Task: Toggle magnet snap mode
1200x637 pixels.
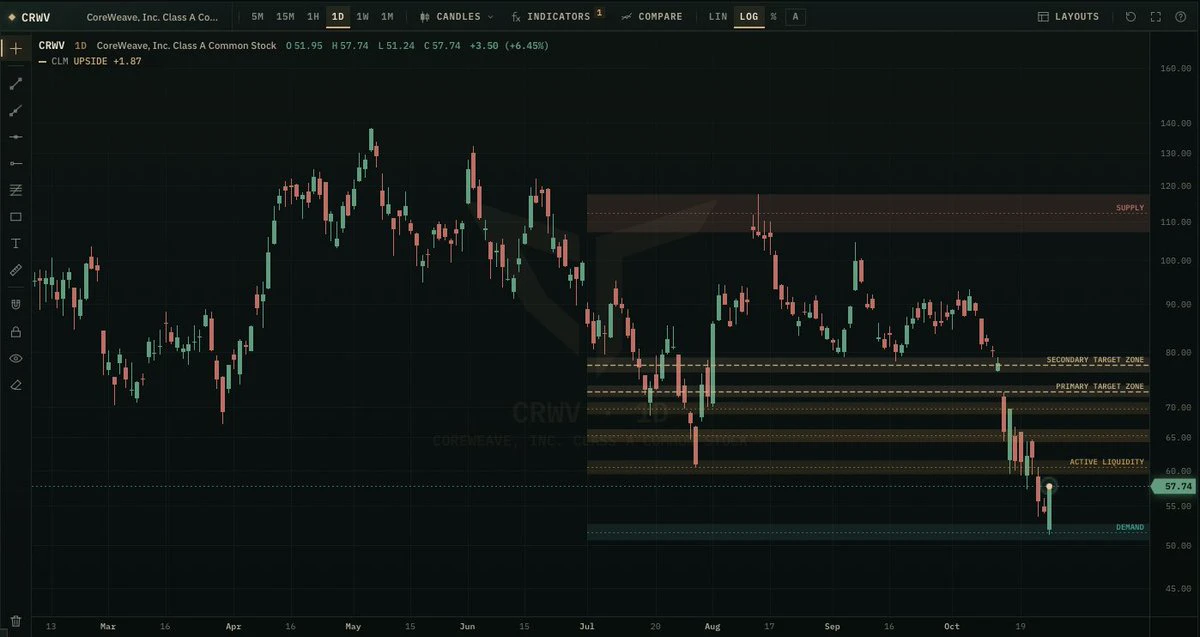Action: [15, 304]
